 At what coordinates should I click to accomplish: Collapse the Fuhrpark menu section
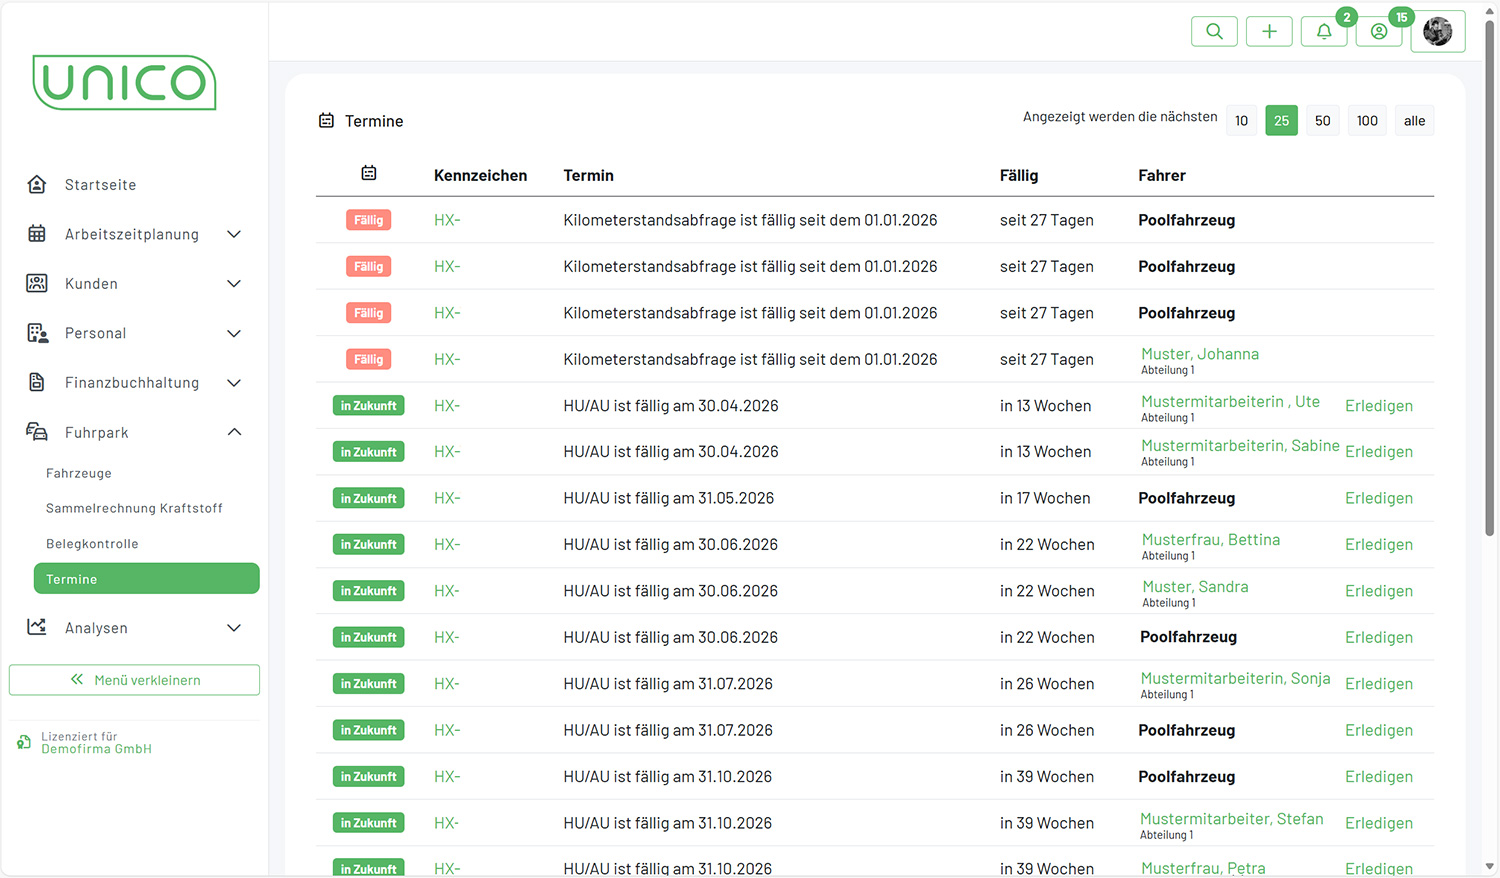coord(234,432)
